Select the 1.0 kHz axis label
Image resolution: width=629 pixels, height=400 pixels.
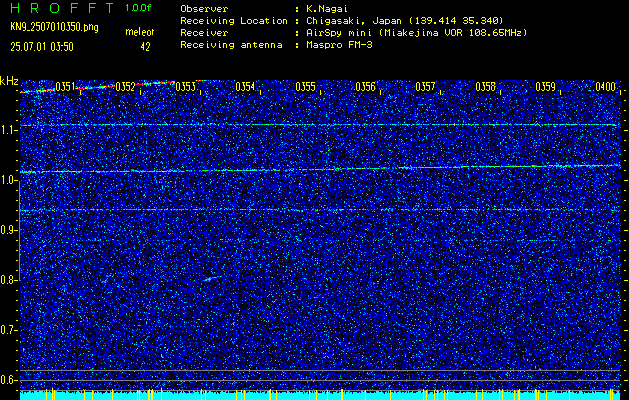(9, 181)
